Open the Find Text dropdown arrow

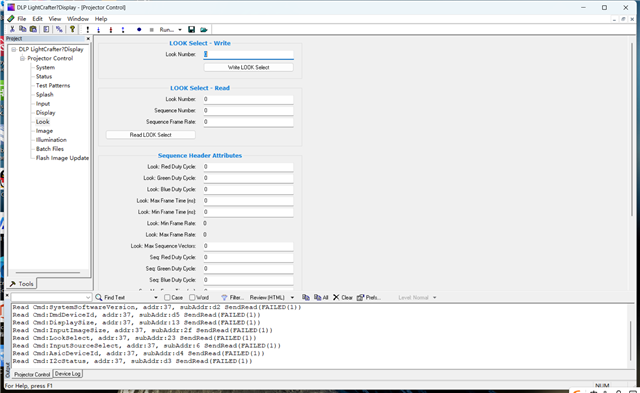coord(156,298)
